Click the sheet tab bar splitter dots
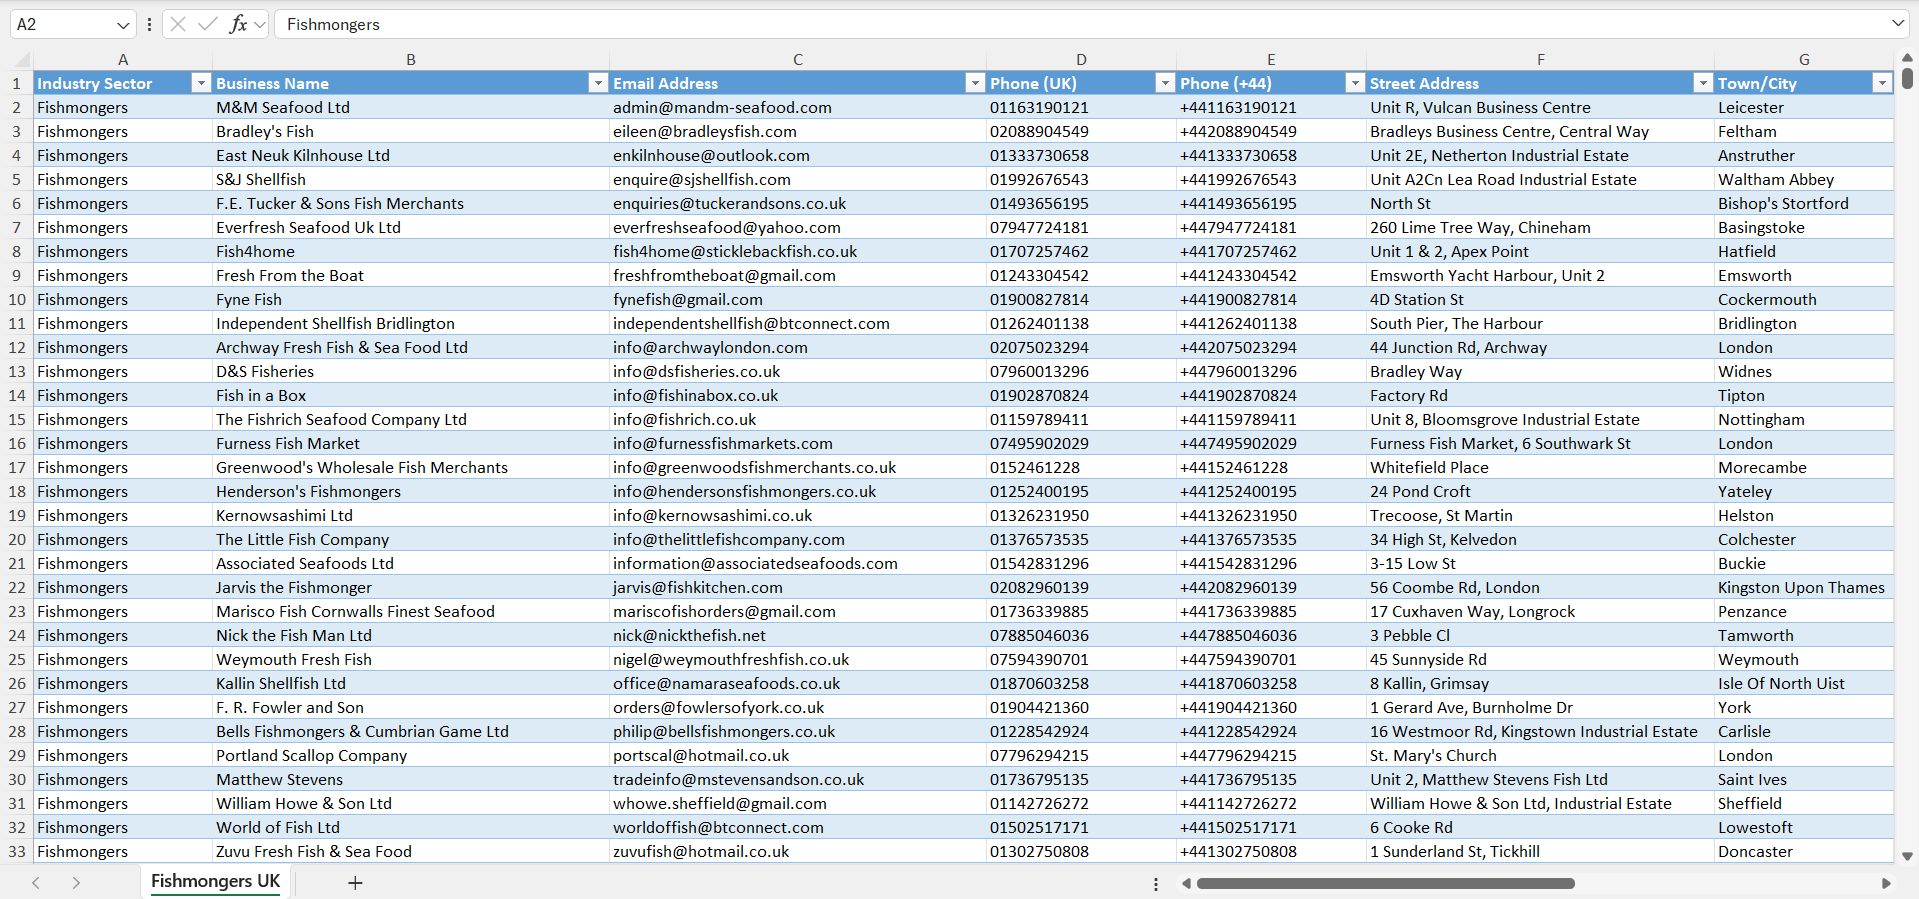This screenshot has height=899, width=1919. 1156,884
